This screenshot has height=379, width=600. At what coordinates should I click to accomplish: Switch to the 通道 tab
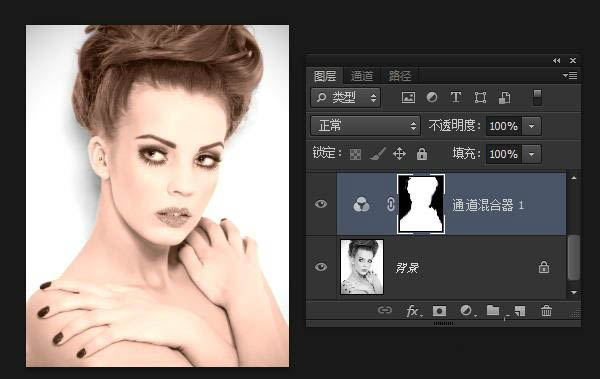tap(362, 76)
